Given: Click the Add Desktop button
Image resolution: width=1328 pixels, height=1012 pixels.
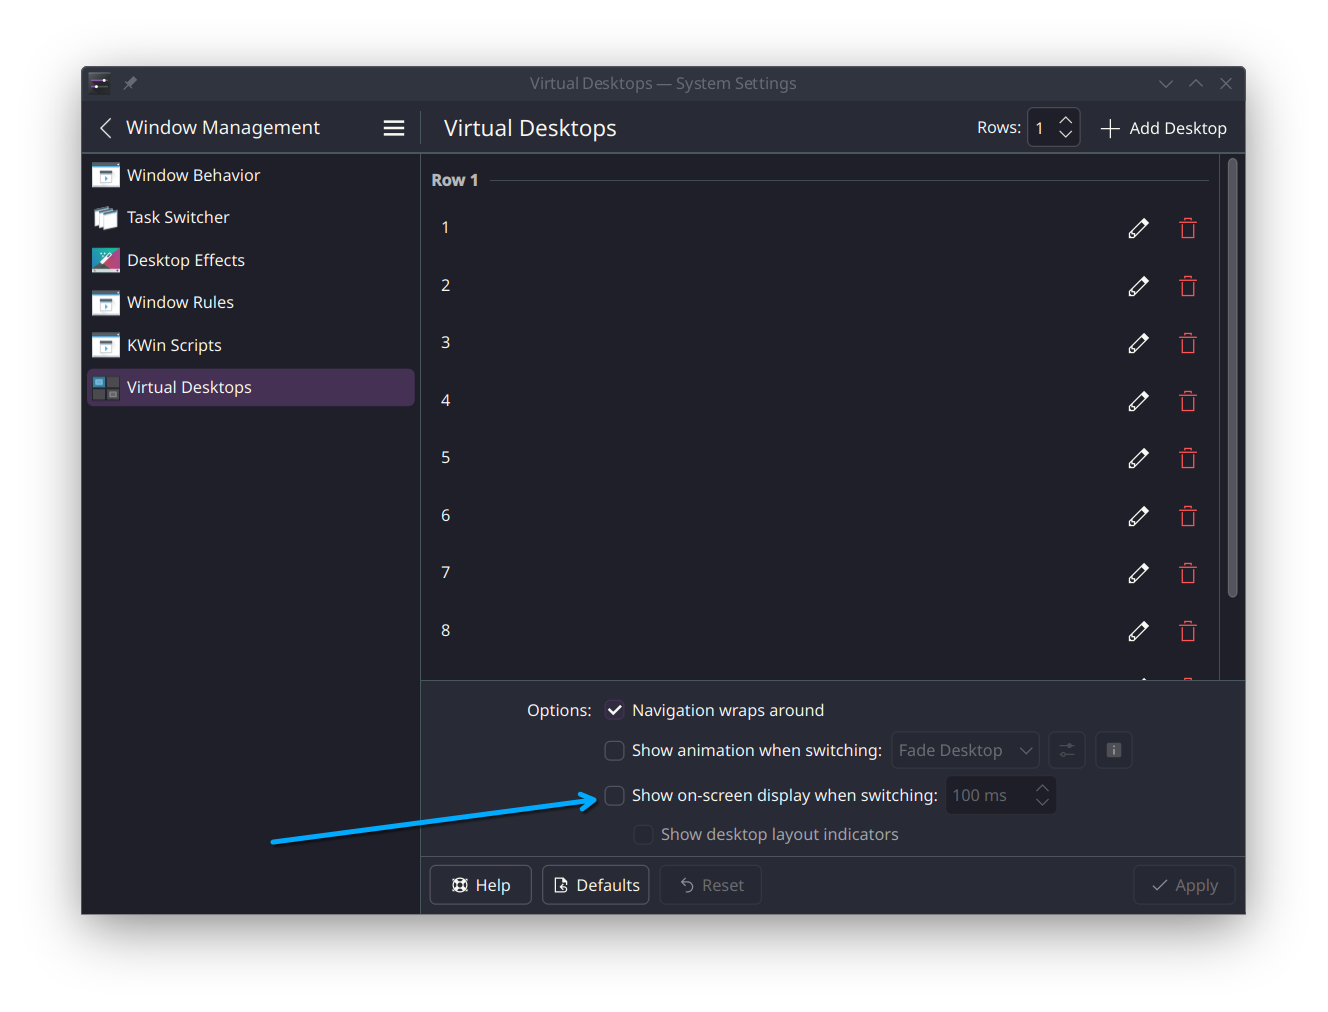Looking at the screenshot, I should tap(1163, 128).
